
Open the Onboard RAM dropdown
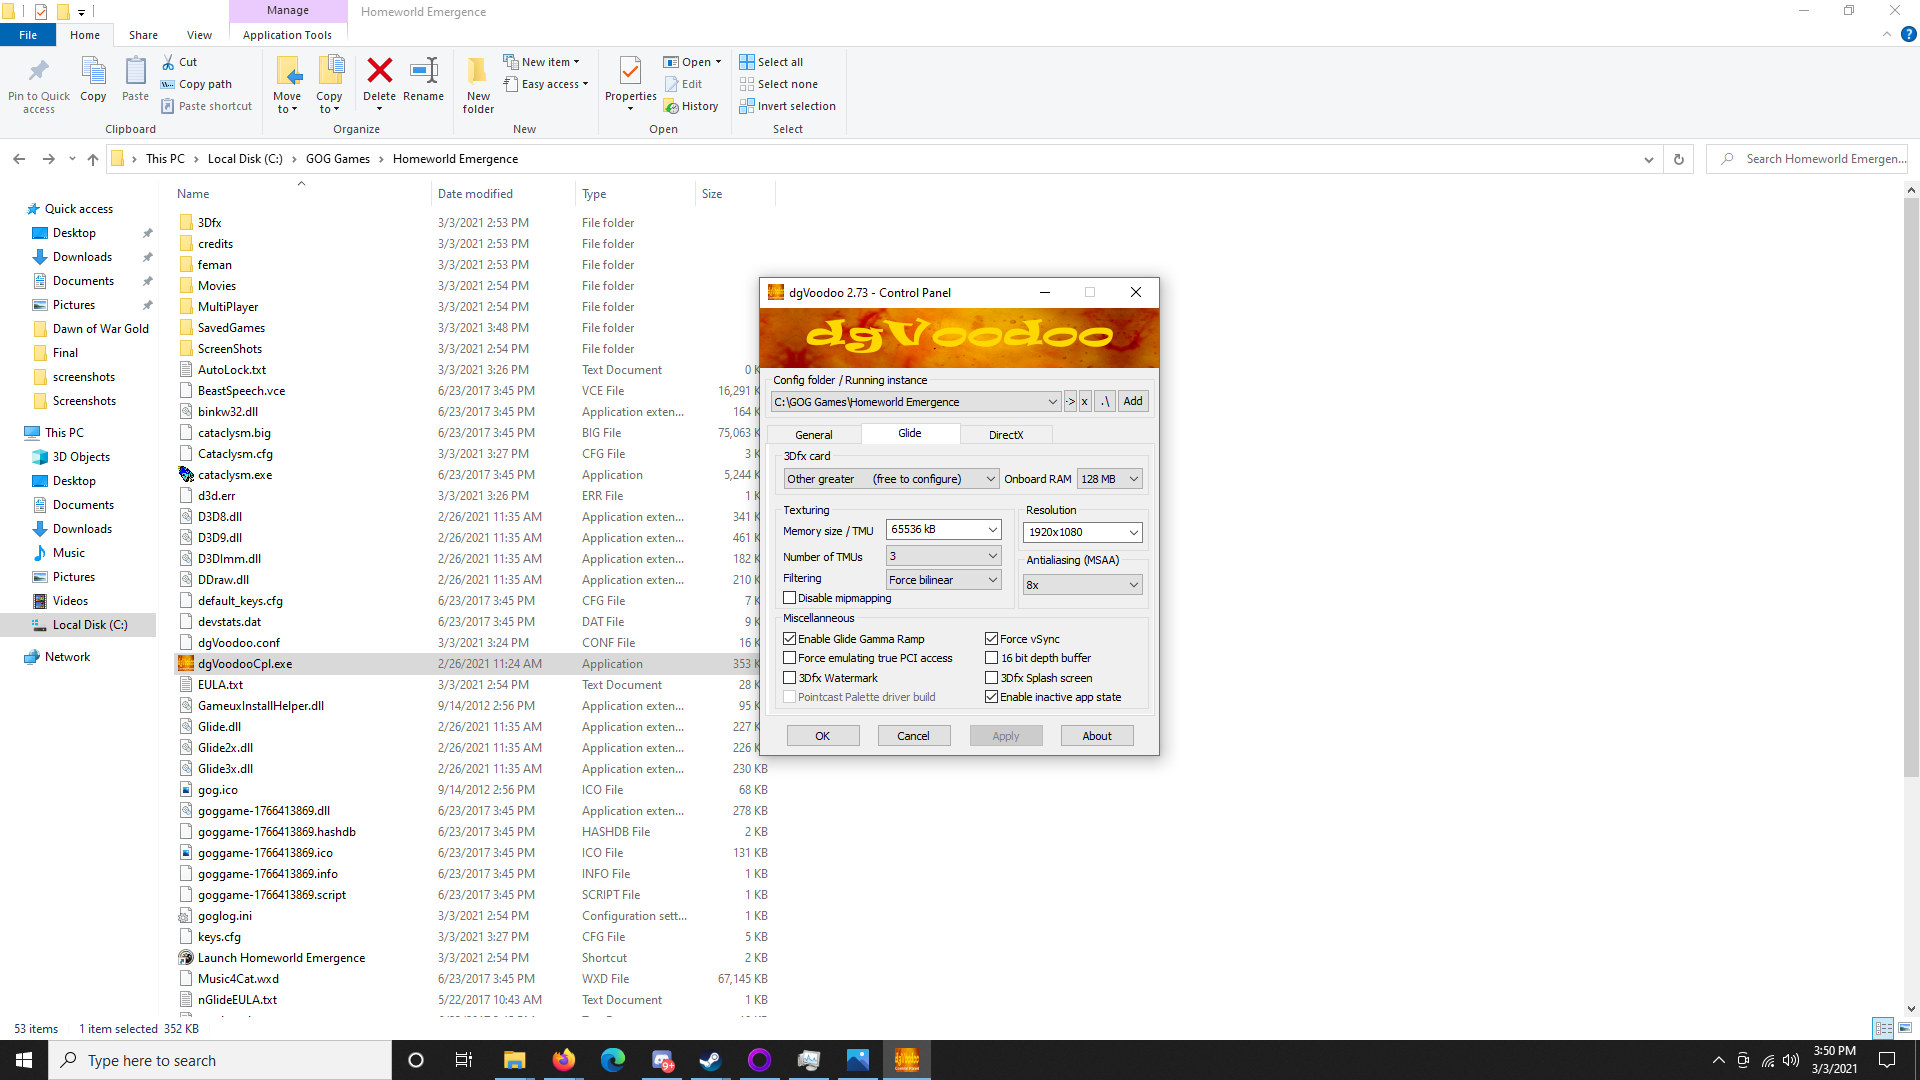(x=1110, y=479)
